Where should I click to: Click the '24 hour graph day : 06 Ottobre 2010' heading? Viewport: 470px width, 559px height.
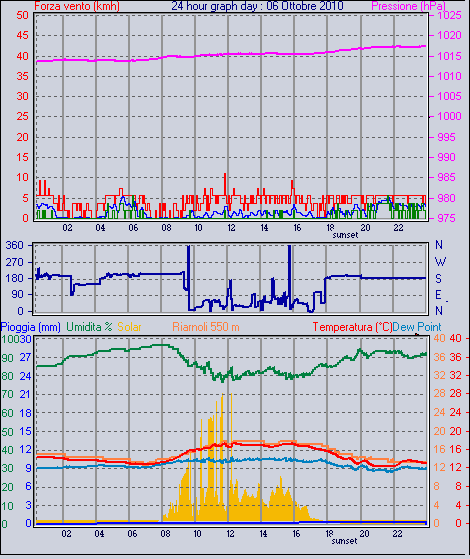(x=257, y=6)
